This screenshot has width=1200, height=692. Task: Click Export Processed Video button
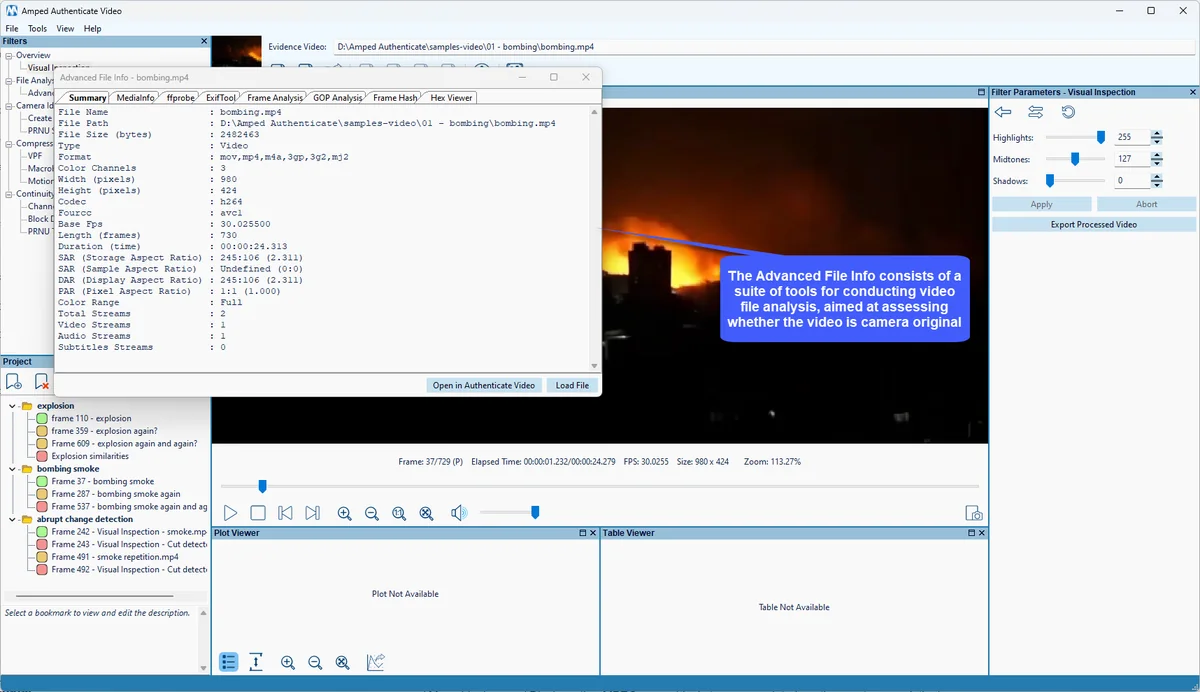[1093, 225]
